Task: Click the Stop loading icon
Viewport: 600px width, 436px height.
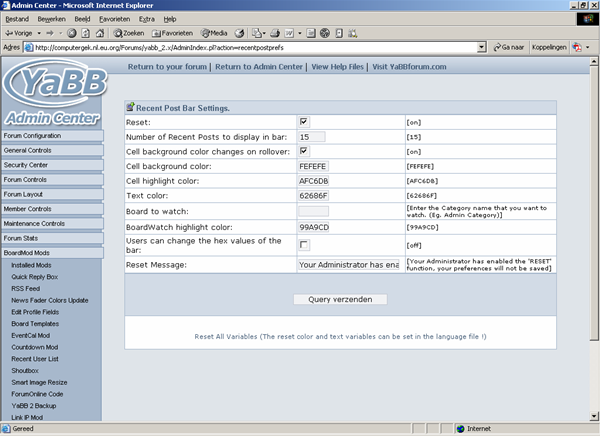Action: (x=72, y=33)
